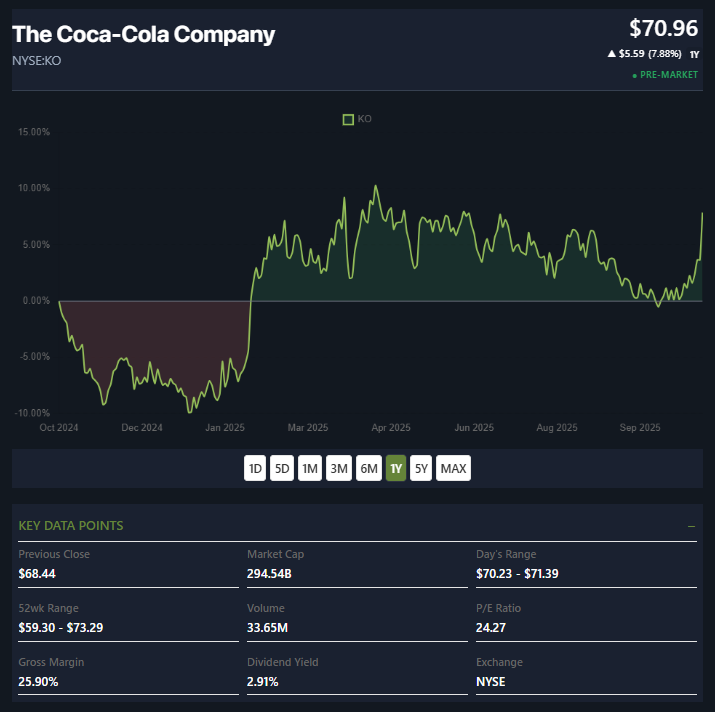
Task: Collapse the Key Data Points section
Action: pos(691,526)
